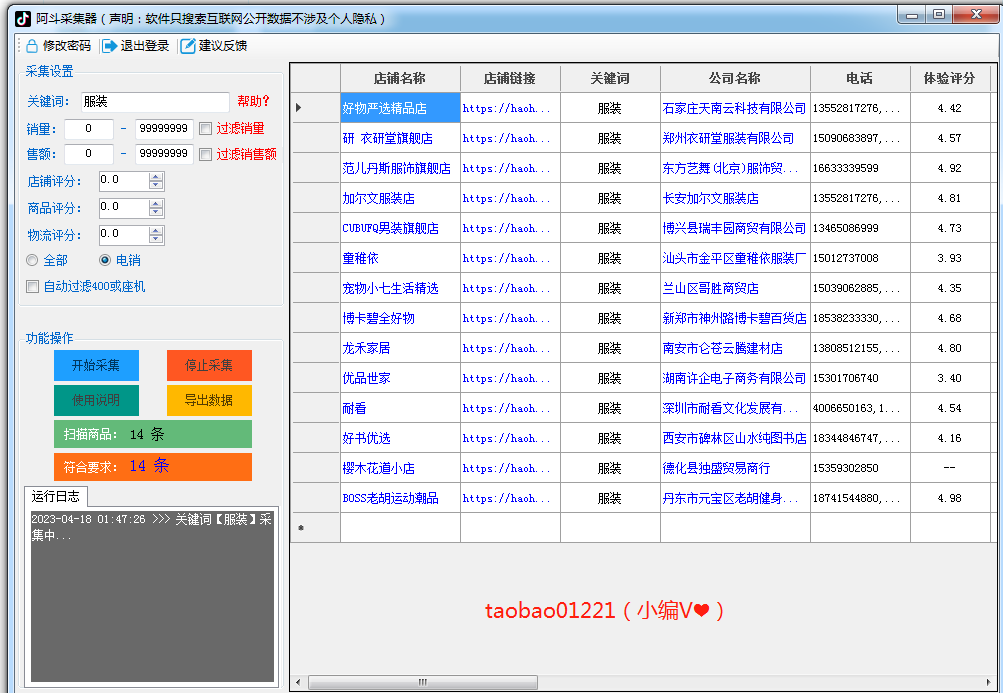Increase 商品评分 with up arrow
1003x693 pixels.
tap(156, 203)
